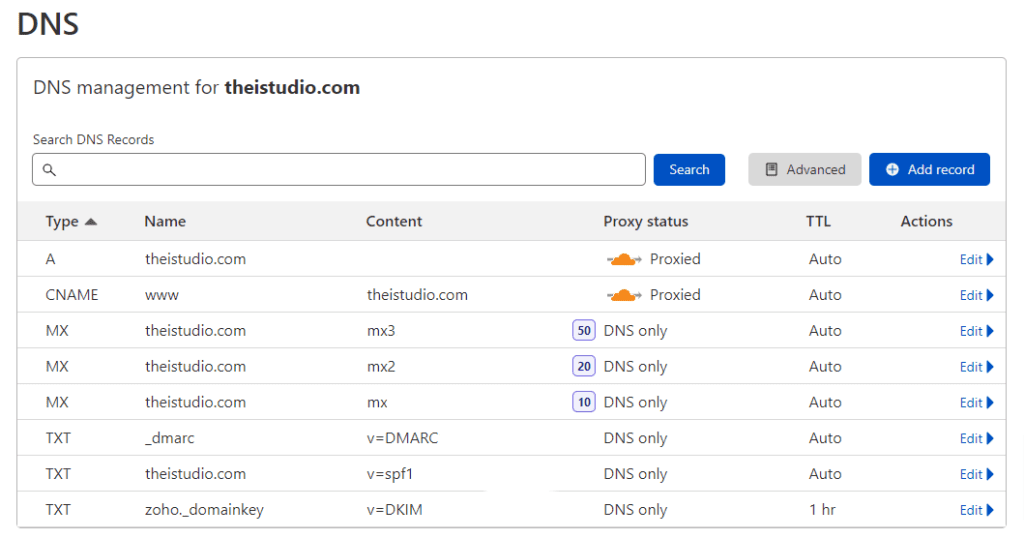Focus the Search DNS Records field
The height and width of the screenshot is (538, 1024).
click(x=339, y=170)
